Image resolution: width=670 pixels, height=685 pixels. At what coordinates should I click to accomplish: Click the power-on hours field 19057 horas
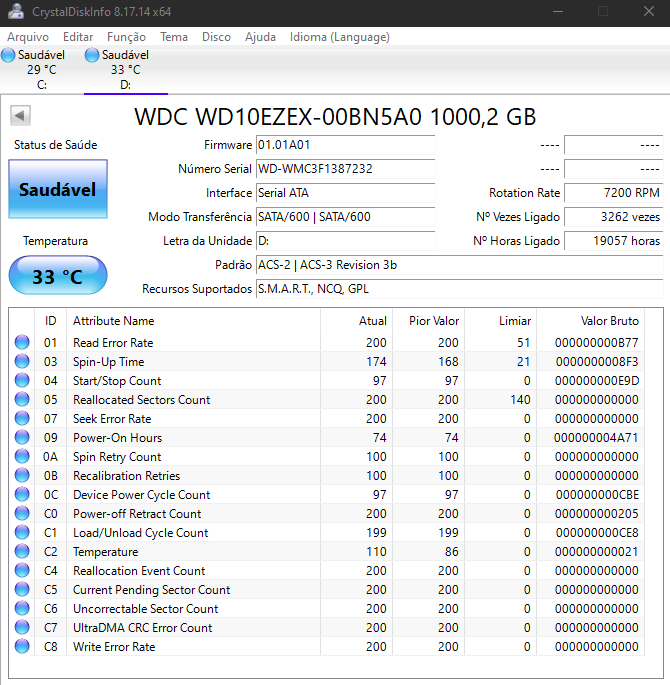[613, 241]
